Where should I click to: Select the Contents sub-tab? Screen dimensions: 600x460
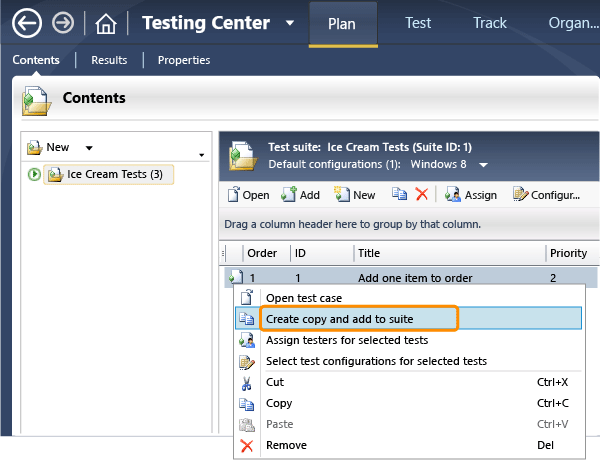(36, 60)
